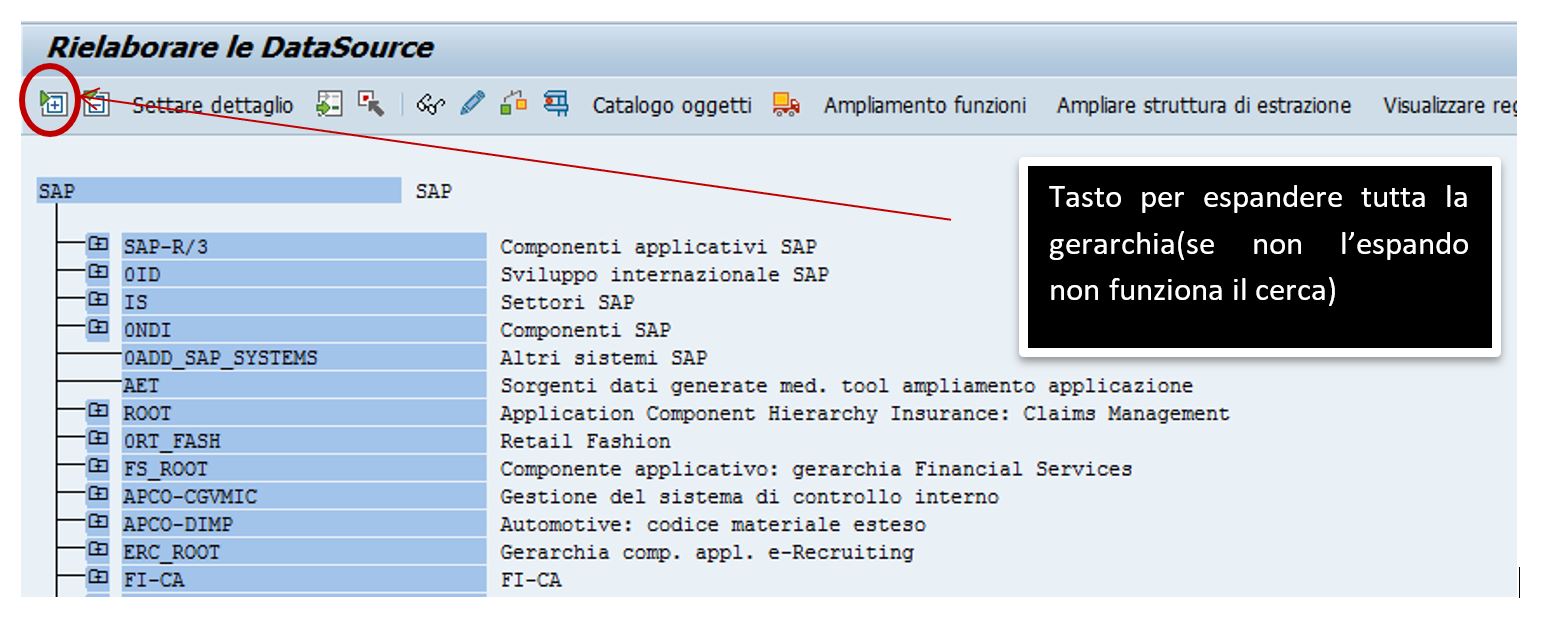The image size is (1546, 626).
Task: Click the green-arrow list icon after Settare dettaglio
Action: click(328, 105)
